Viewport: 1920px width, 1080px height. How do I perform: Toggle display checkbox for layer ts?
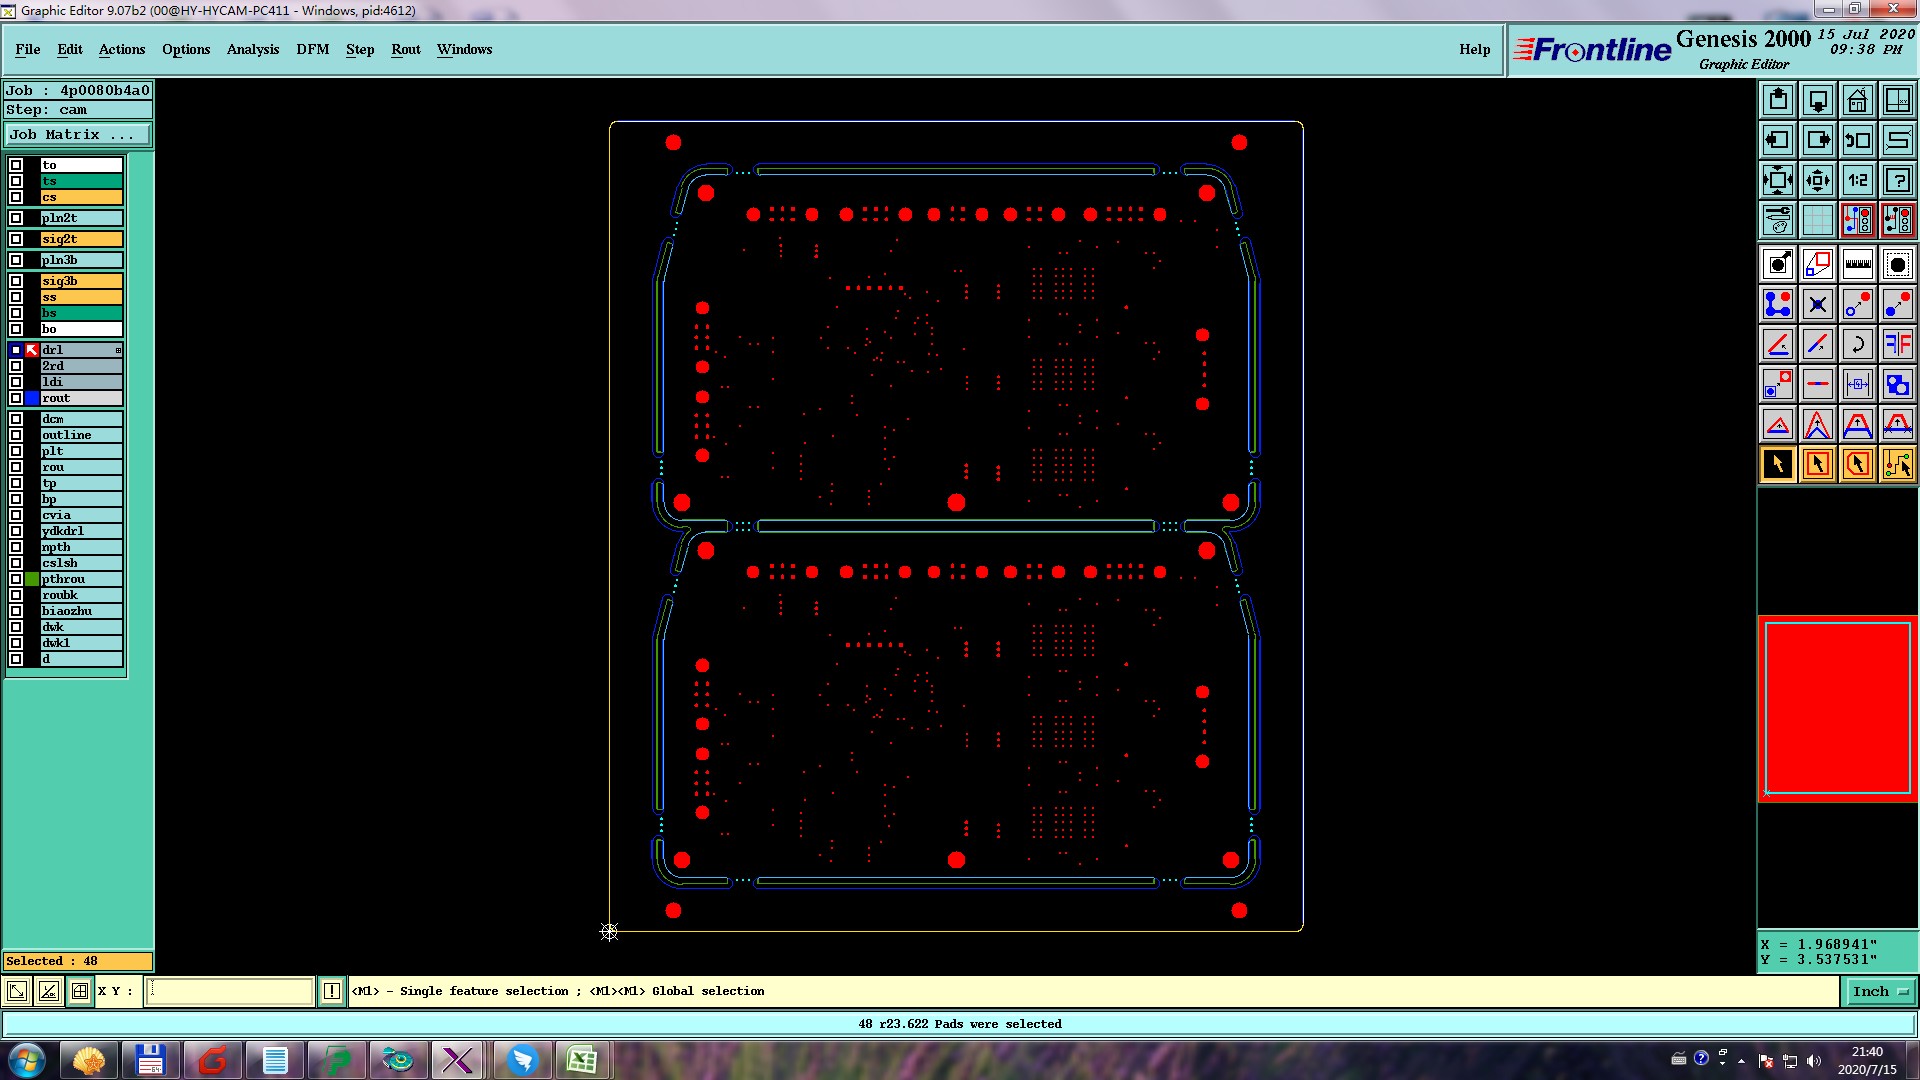pos(16,181)
